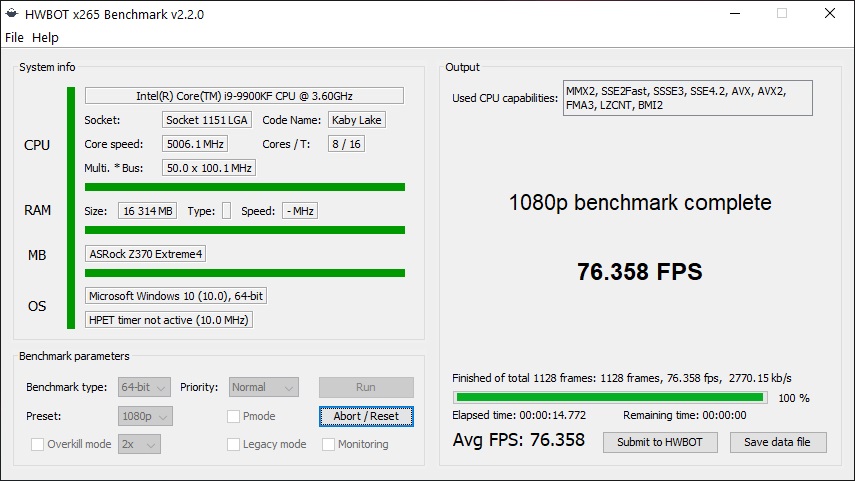Open the Benchmark type 64-bit dropdown

click(x=144, y=387)
